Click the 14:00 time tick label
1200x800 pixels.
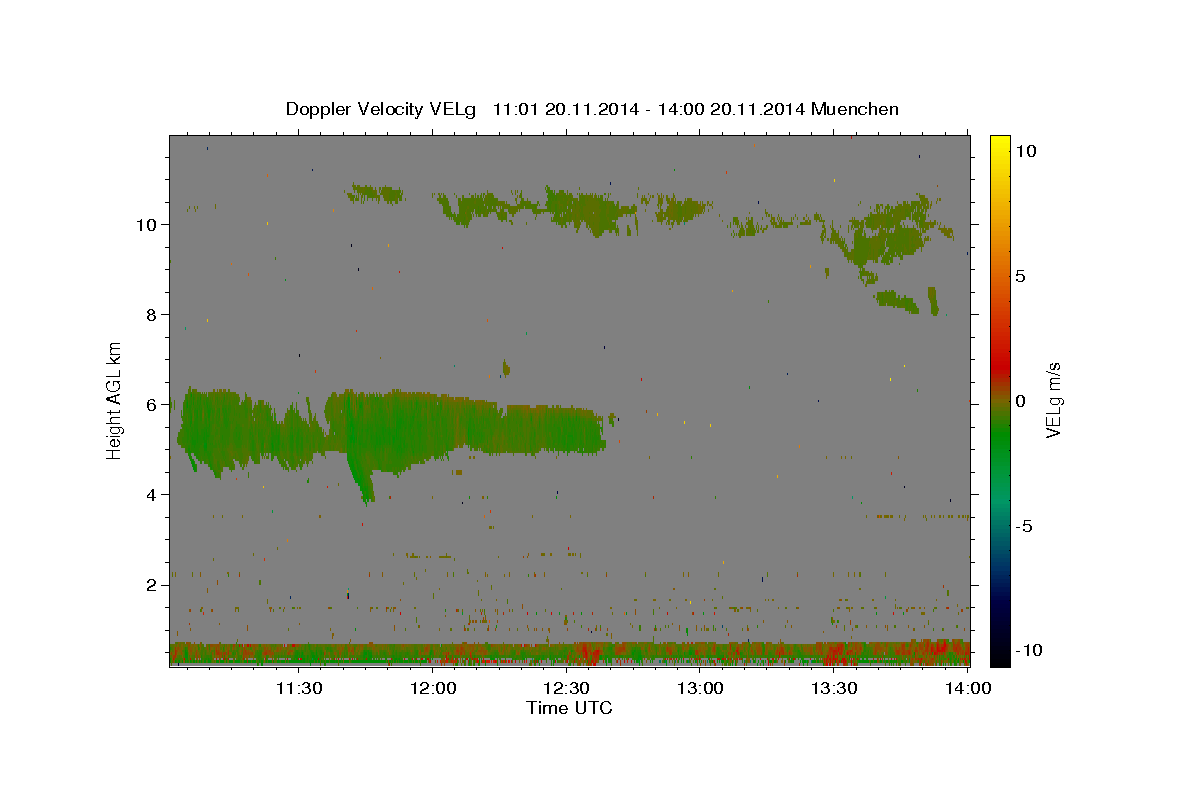coord(968,688)
